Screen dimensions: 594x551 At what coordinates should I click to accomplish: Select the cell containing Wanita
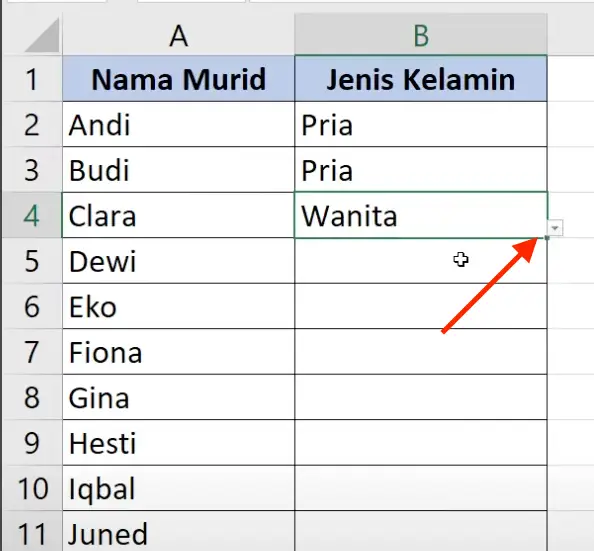[420, 215]
